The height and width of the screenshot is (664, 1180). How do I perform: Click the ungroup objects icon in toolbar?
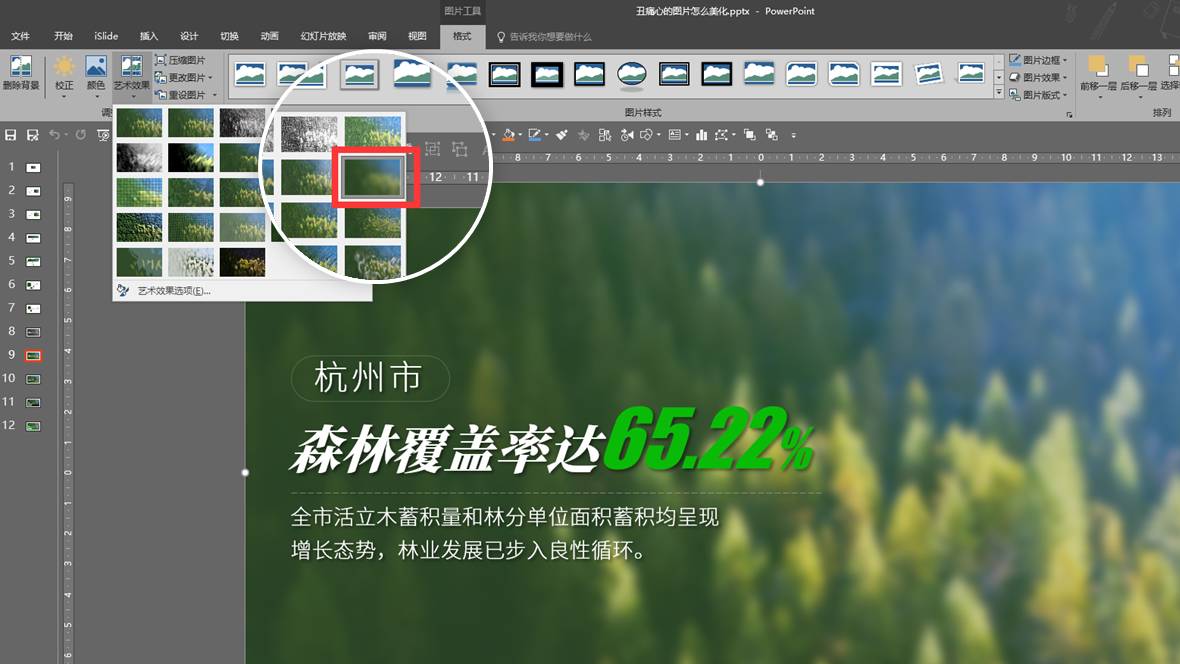coord(771,135)
